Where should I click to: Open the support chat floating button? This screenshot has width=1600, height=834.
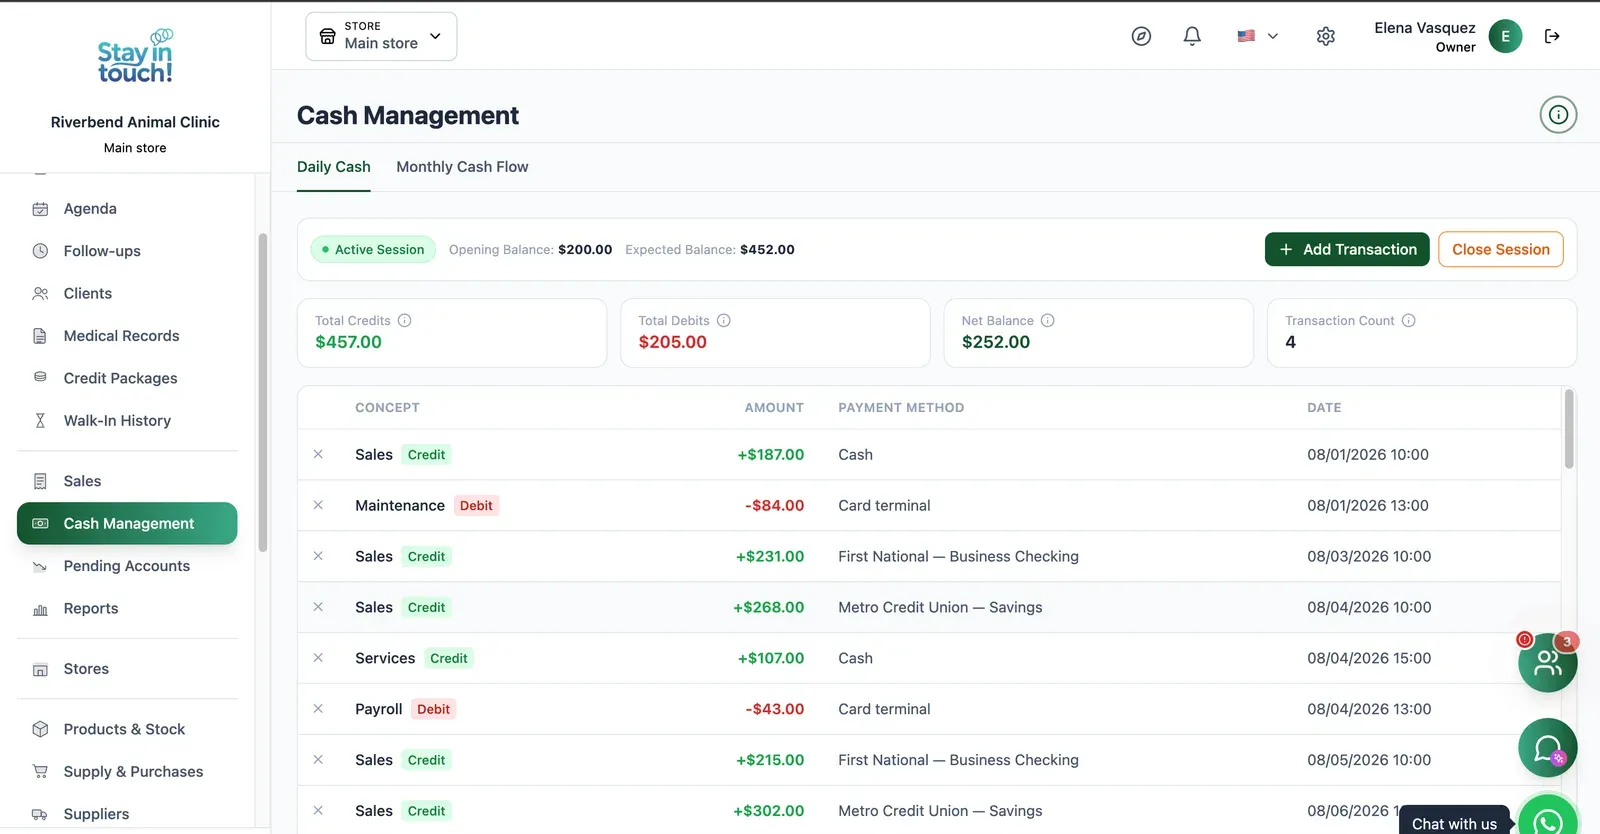(x=1548, y=748)
